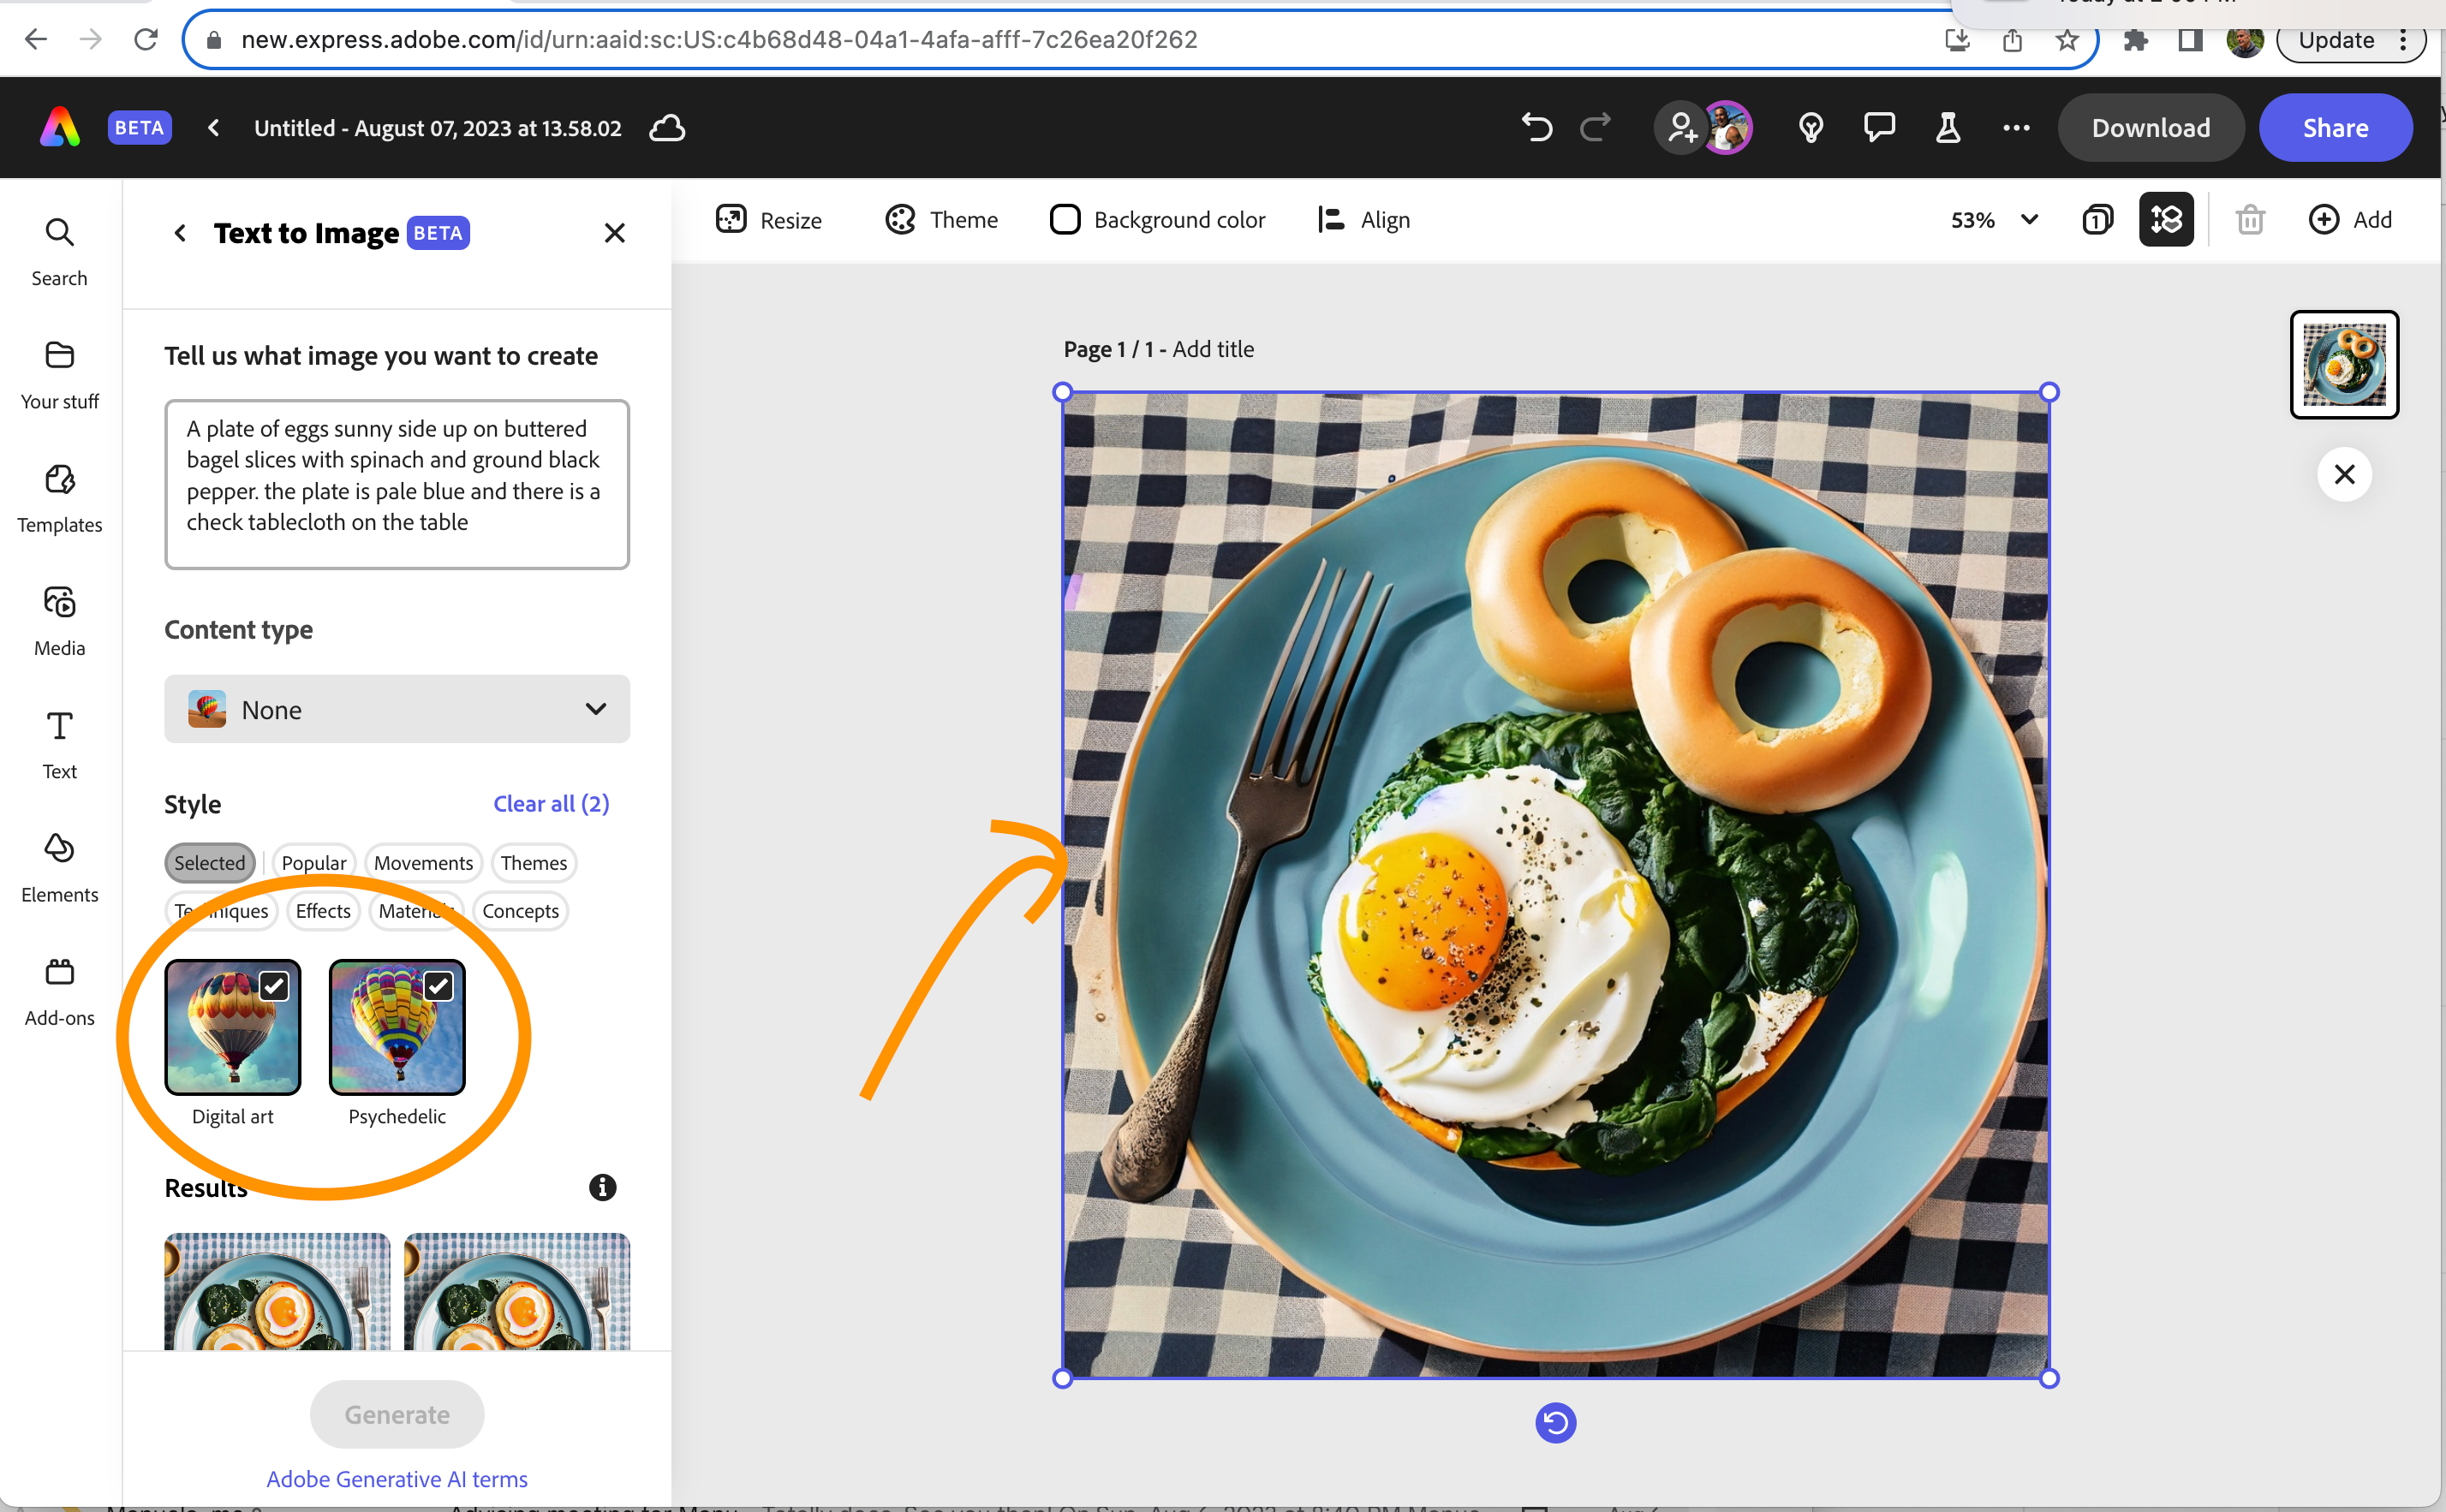The height and width of the screenshot is (1512, 2446).
Task: Go back from Text to Image panel
Action: point(180,233)
